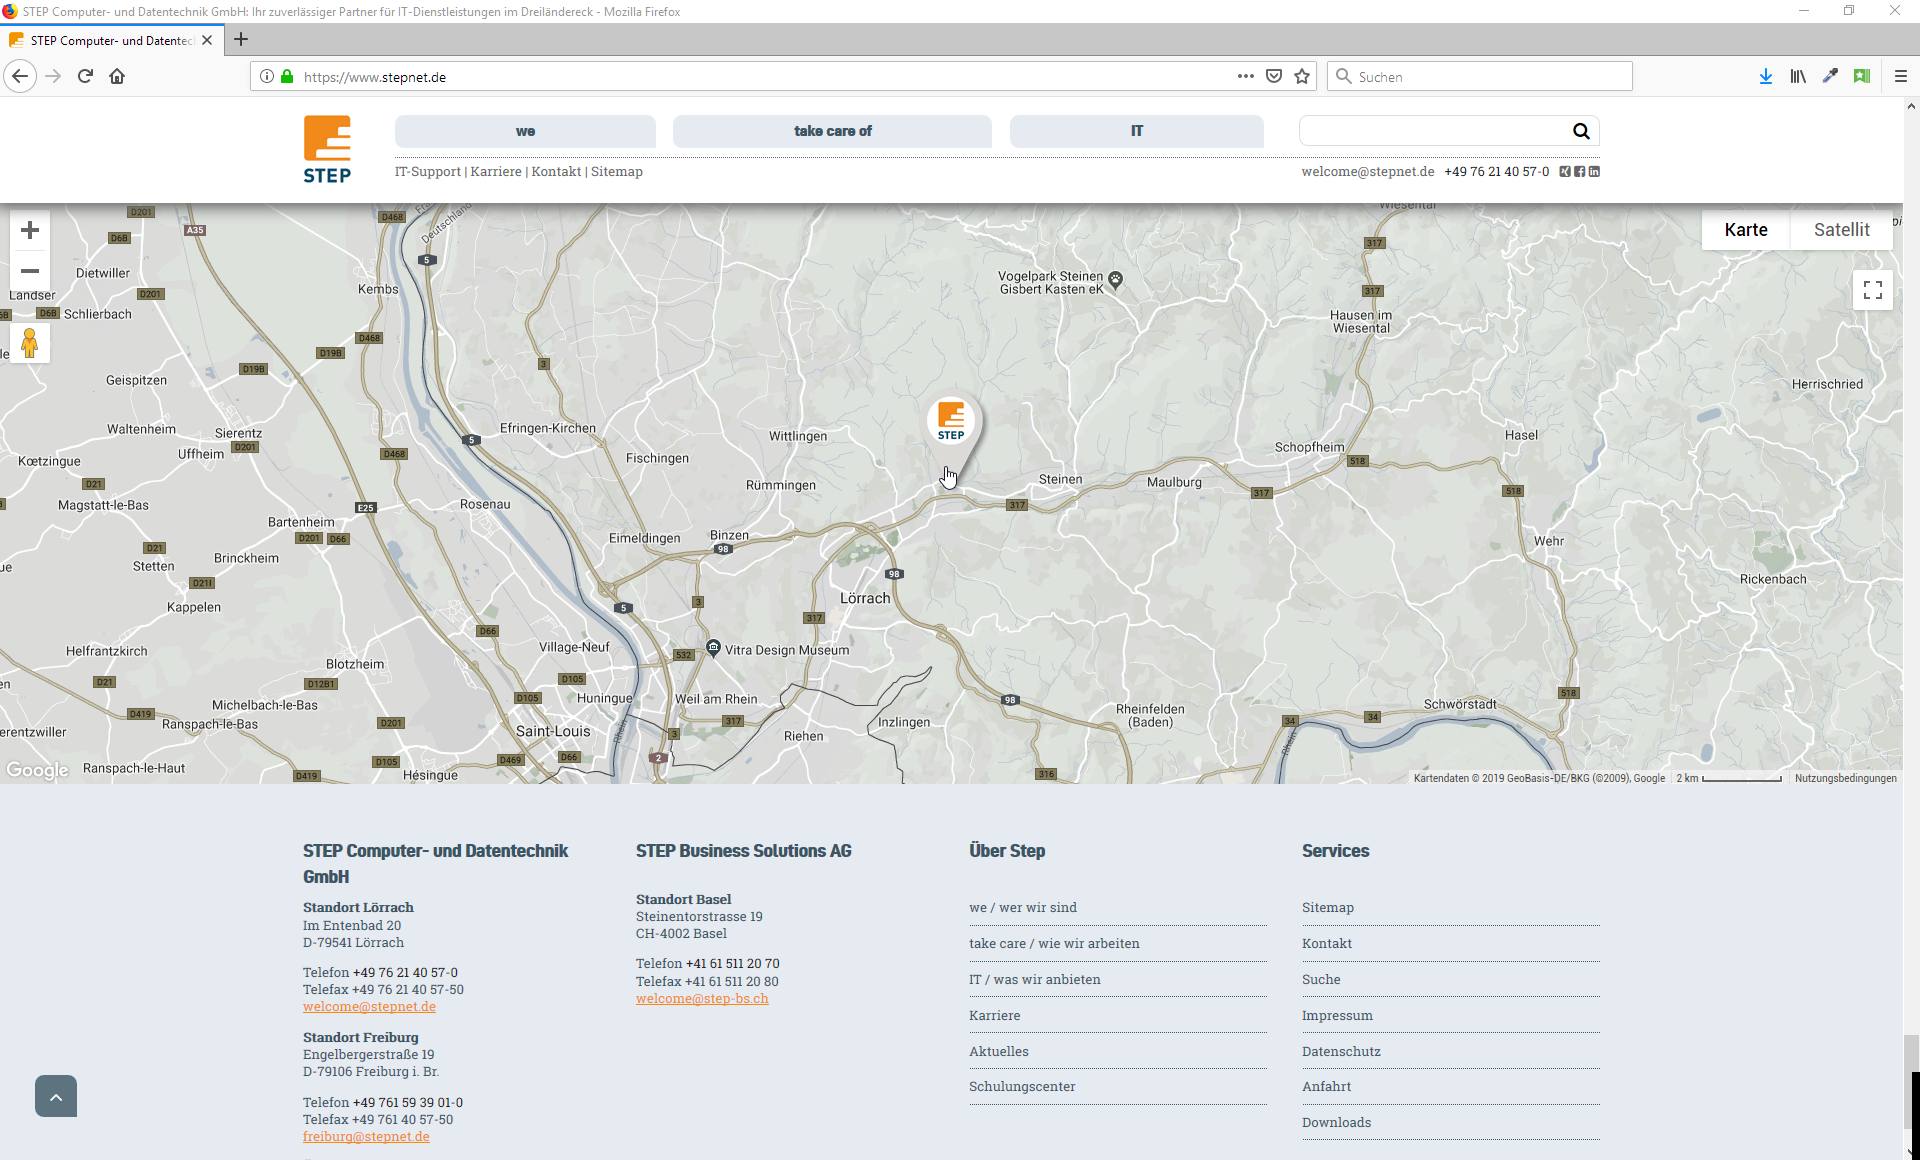Zoom in the map with plus button

[x=30, y=230]
